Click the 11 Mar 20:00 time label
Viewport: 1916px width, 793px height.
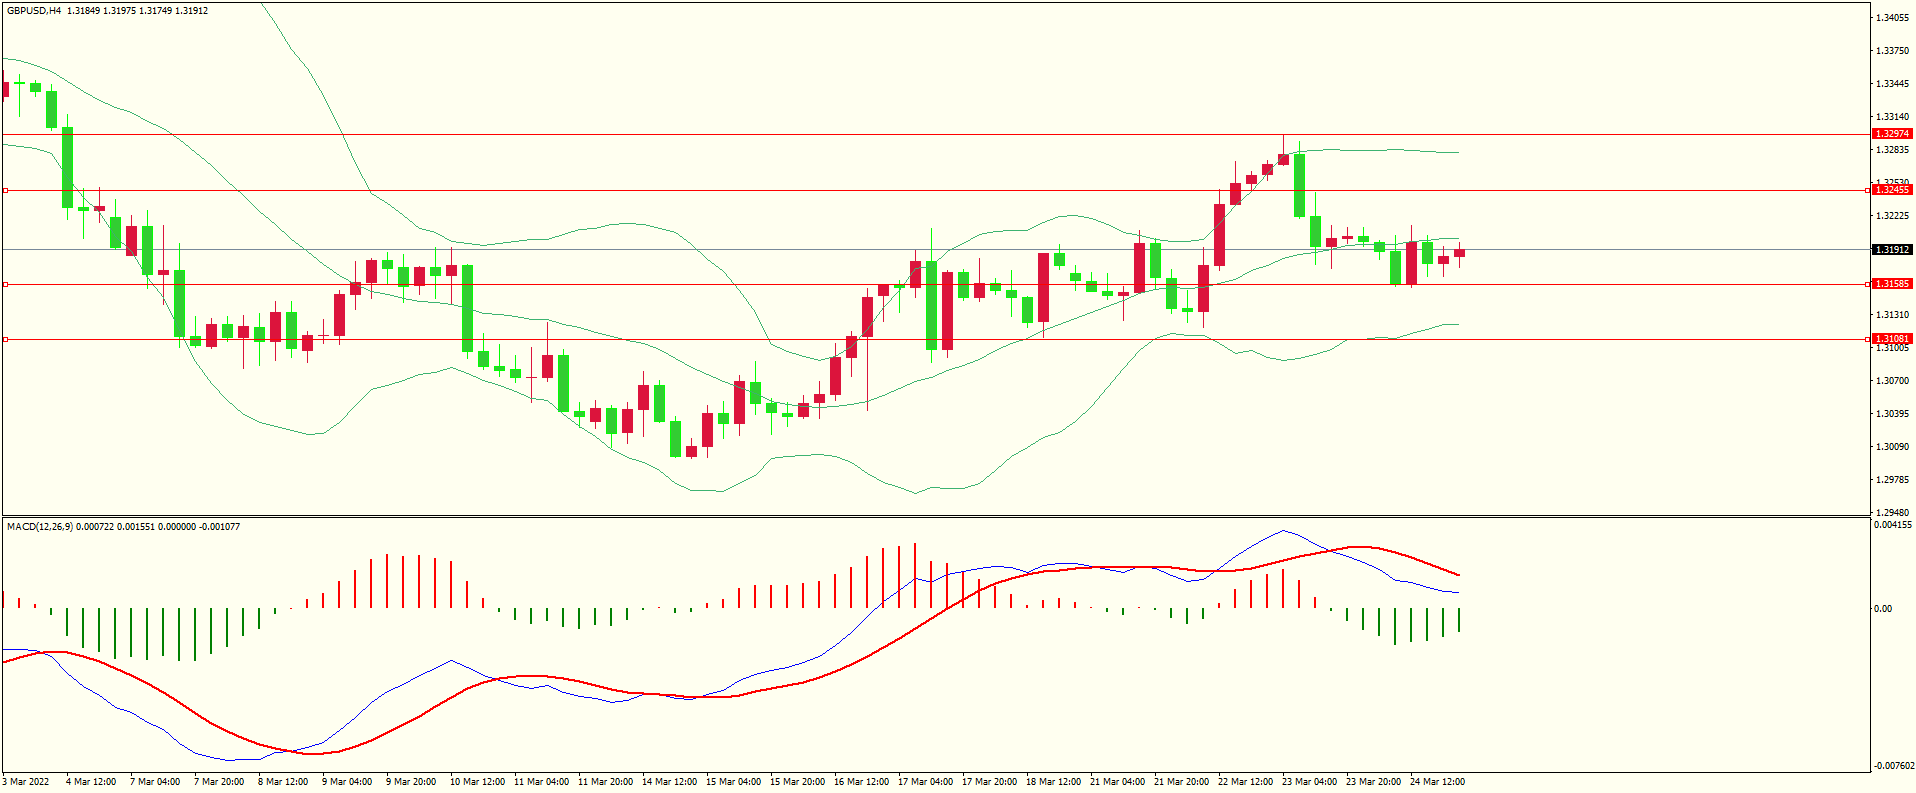pos(605,782)
